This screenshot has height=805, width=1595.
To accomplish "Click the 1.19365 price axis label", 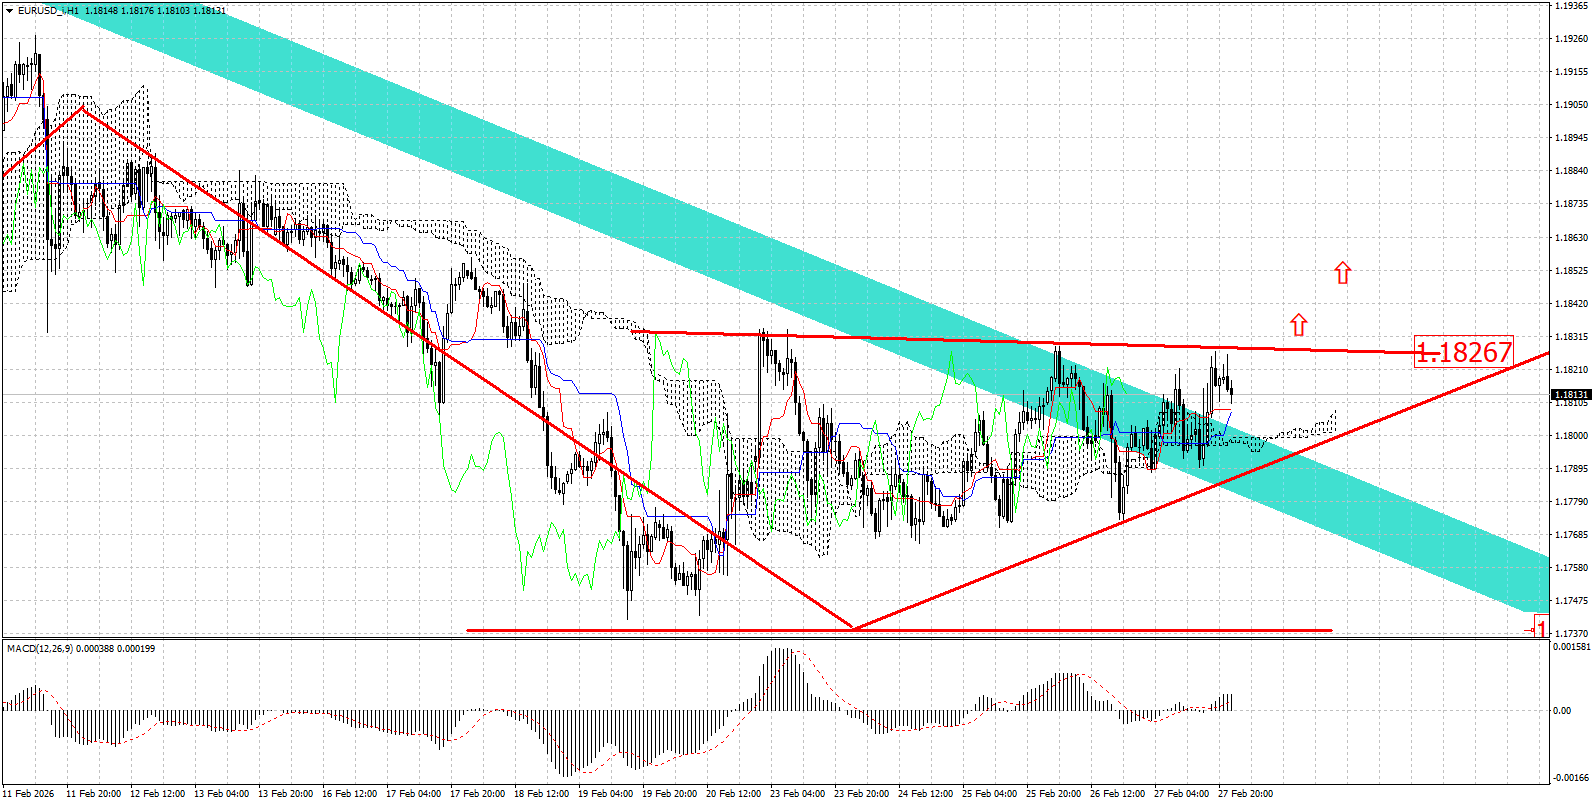I will [1572, 6].
